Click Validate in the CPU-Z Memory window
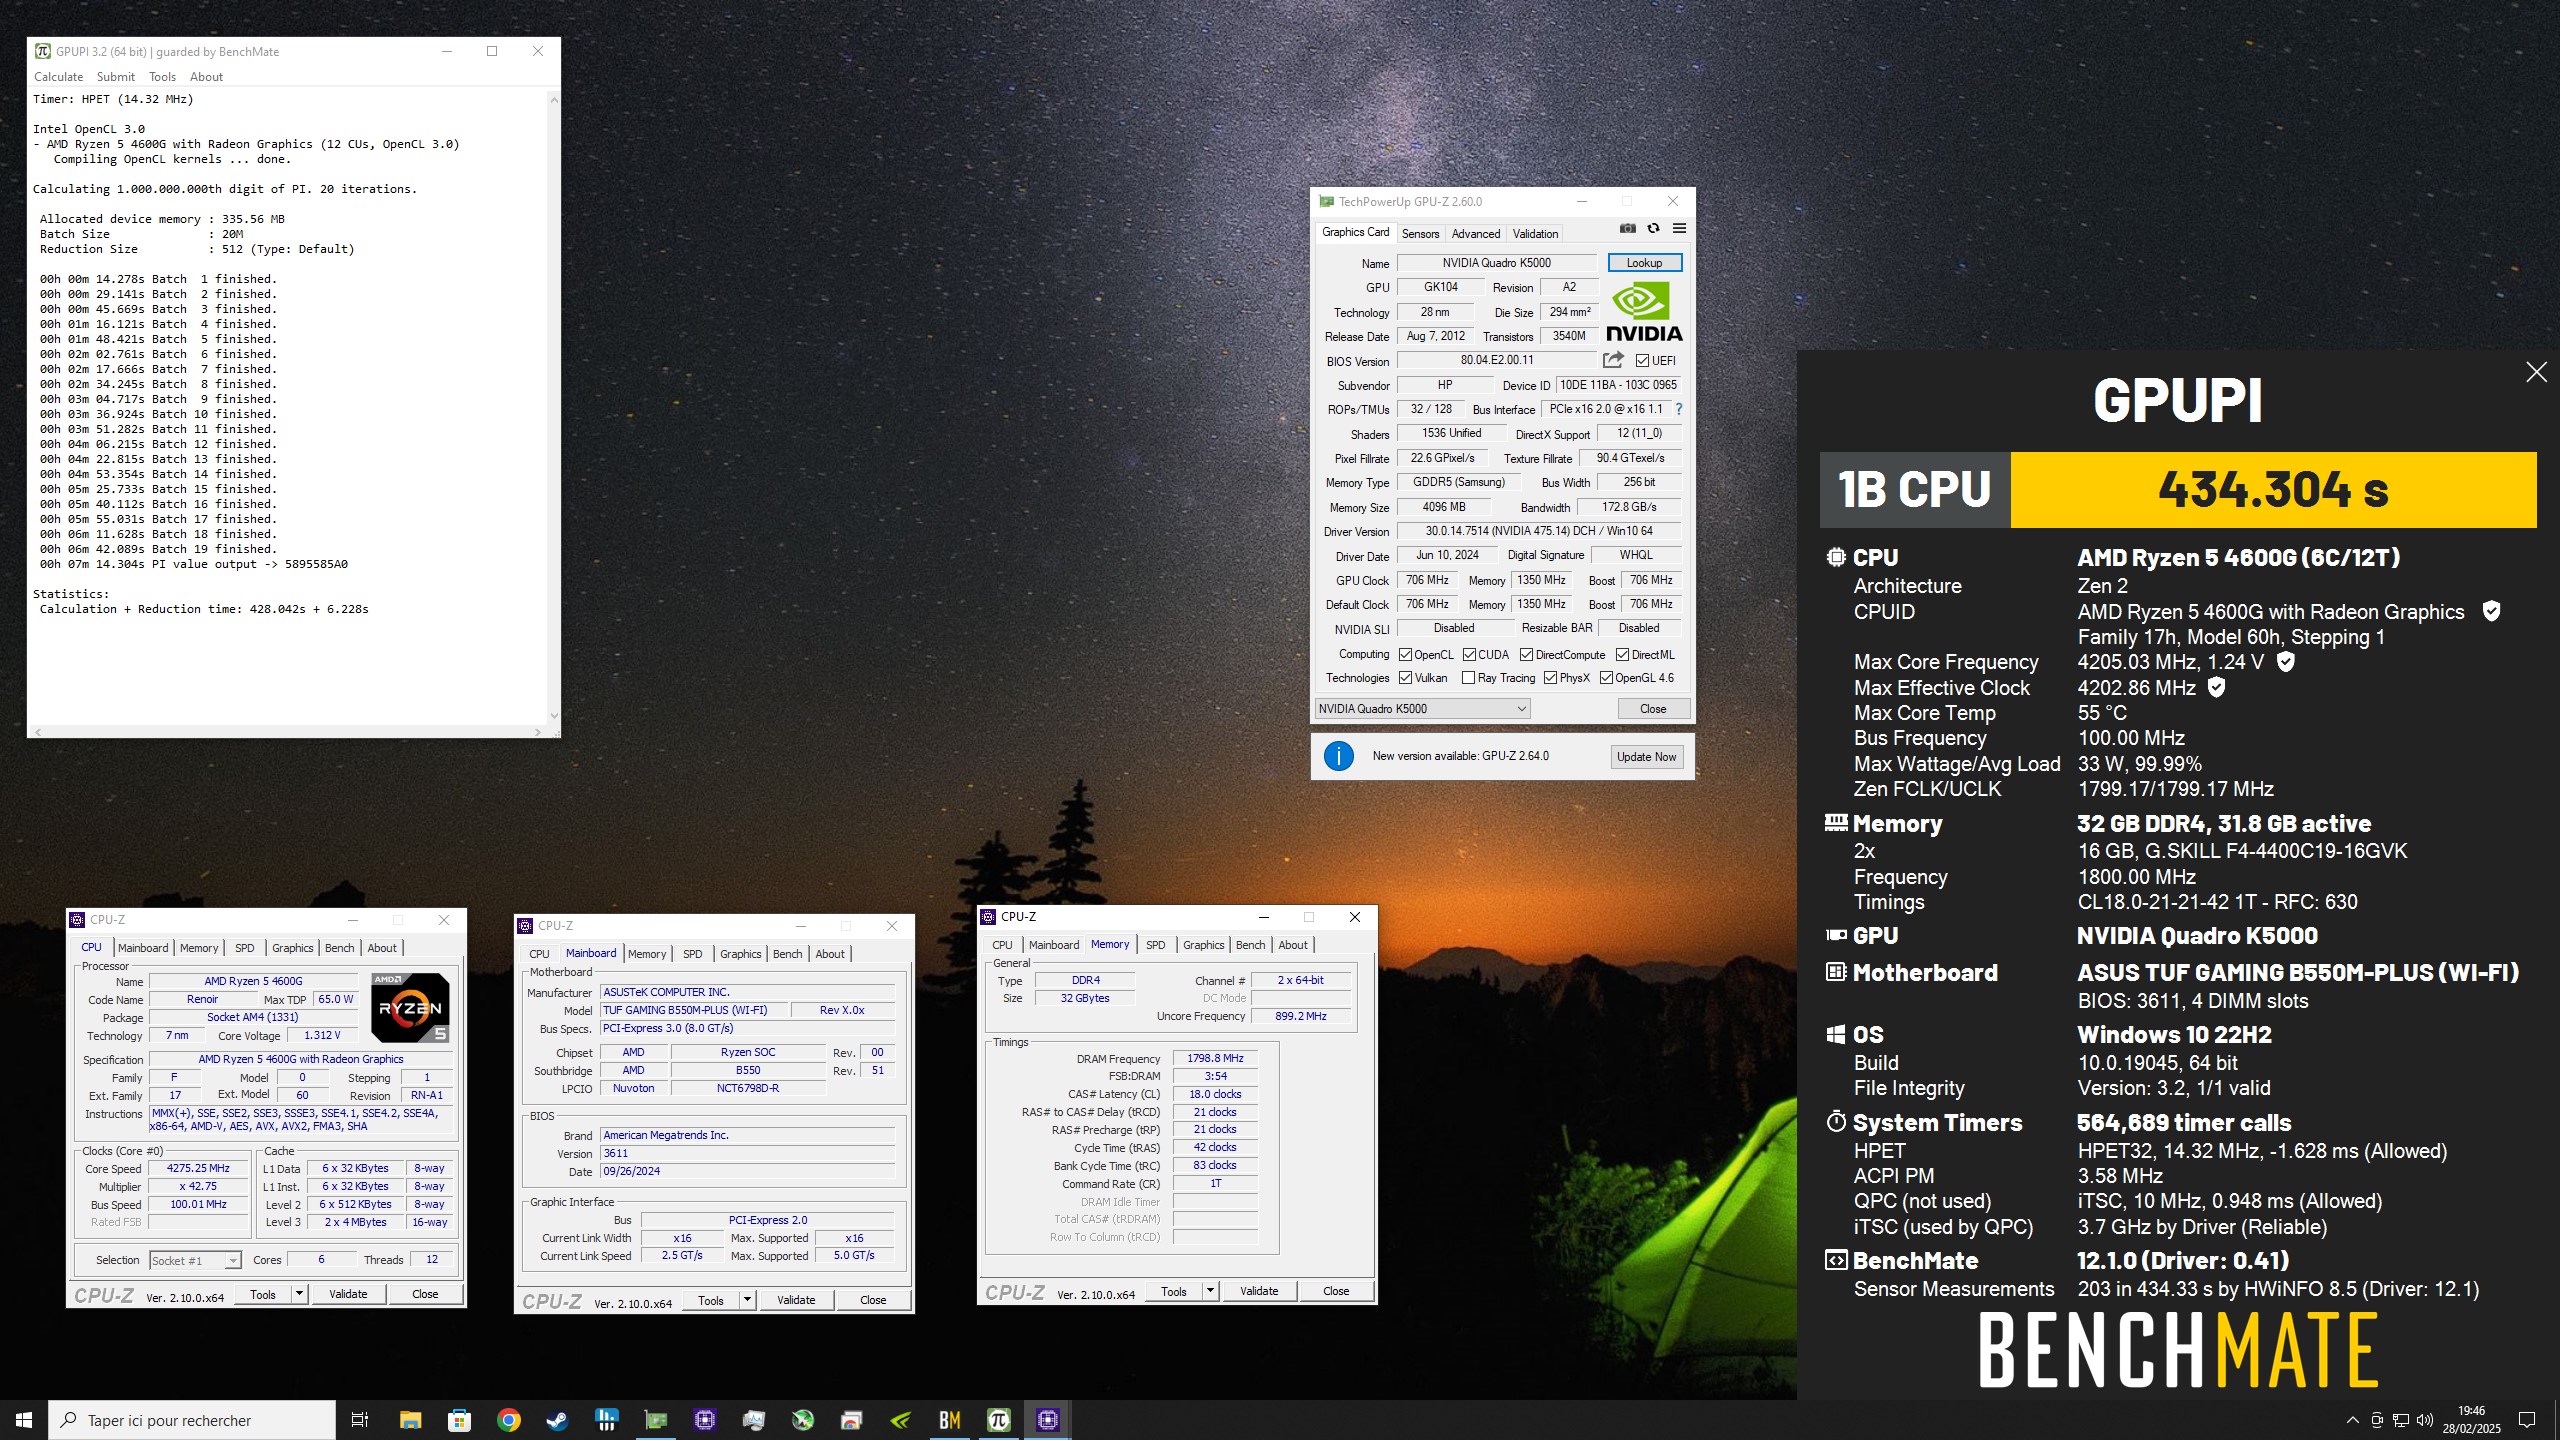2560x1440 pixels. click(1259, 1291)
